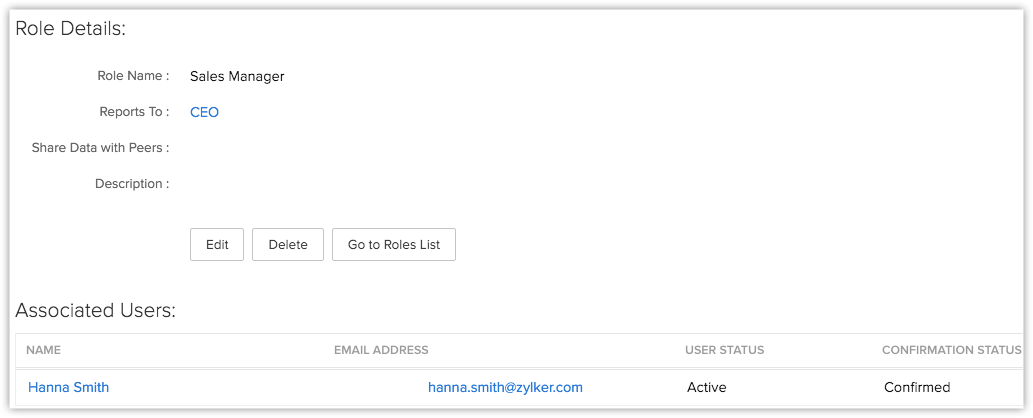The image size is (1033, 418).
Task: Click the CONFIRMATION STATUS column header
Action: click(951, 350)
